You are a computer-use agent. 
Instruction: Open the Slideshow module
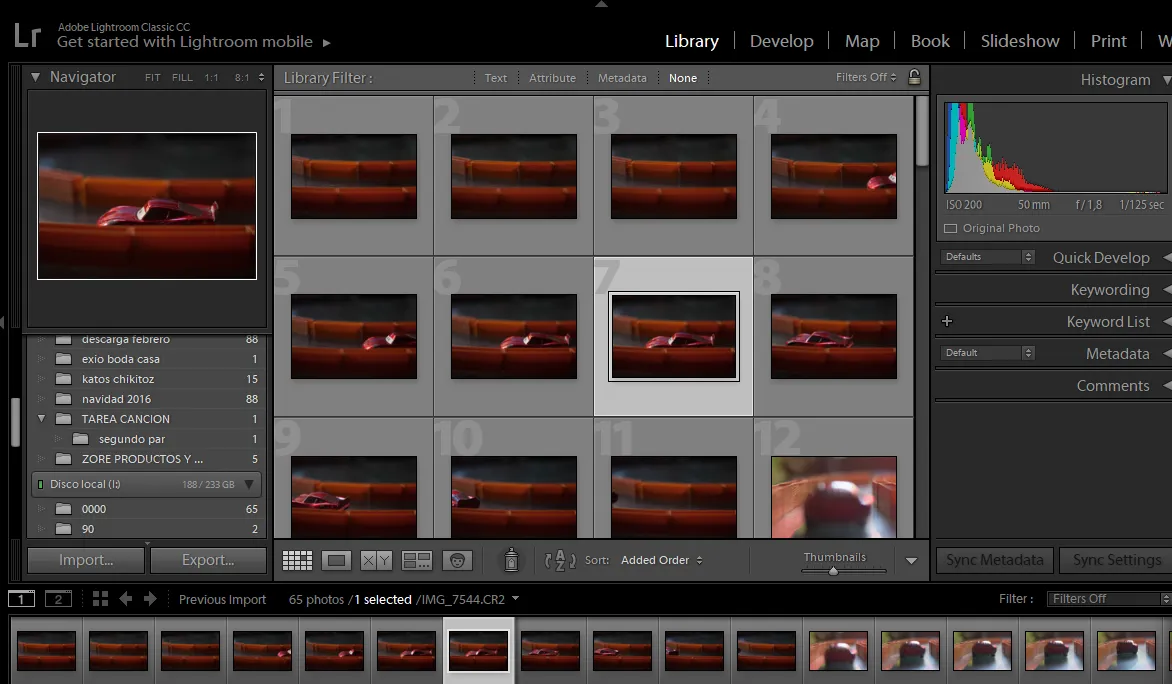[1020, 41]
